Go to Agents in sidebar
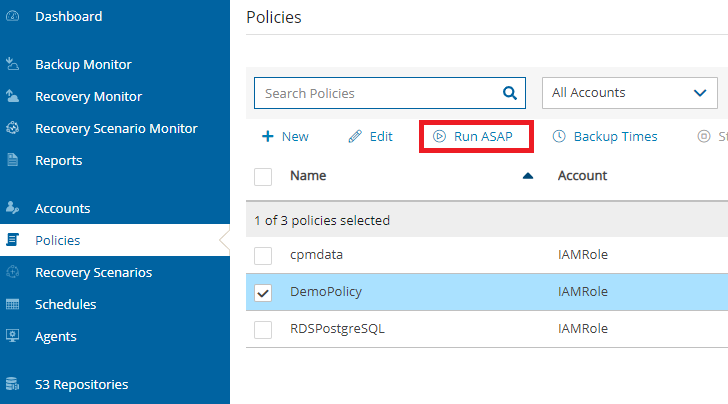Viewport: 728px width, 404px height. click(56, 336)
